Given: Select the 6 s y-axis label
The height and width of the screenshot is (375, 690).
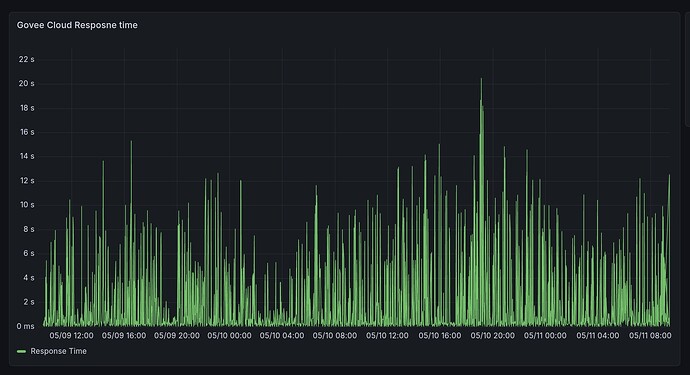Looking at the screenshot, I should pyautogui.click(x=29, y=253).
